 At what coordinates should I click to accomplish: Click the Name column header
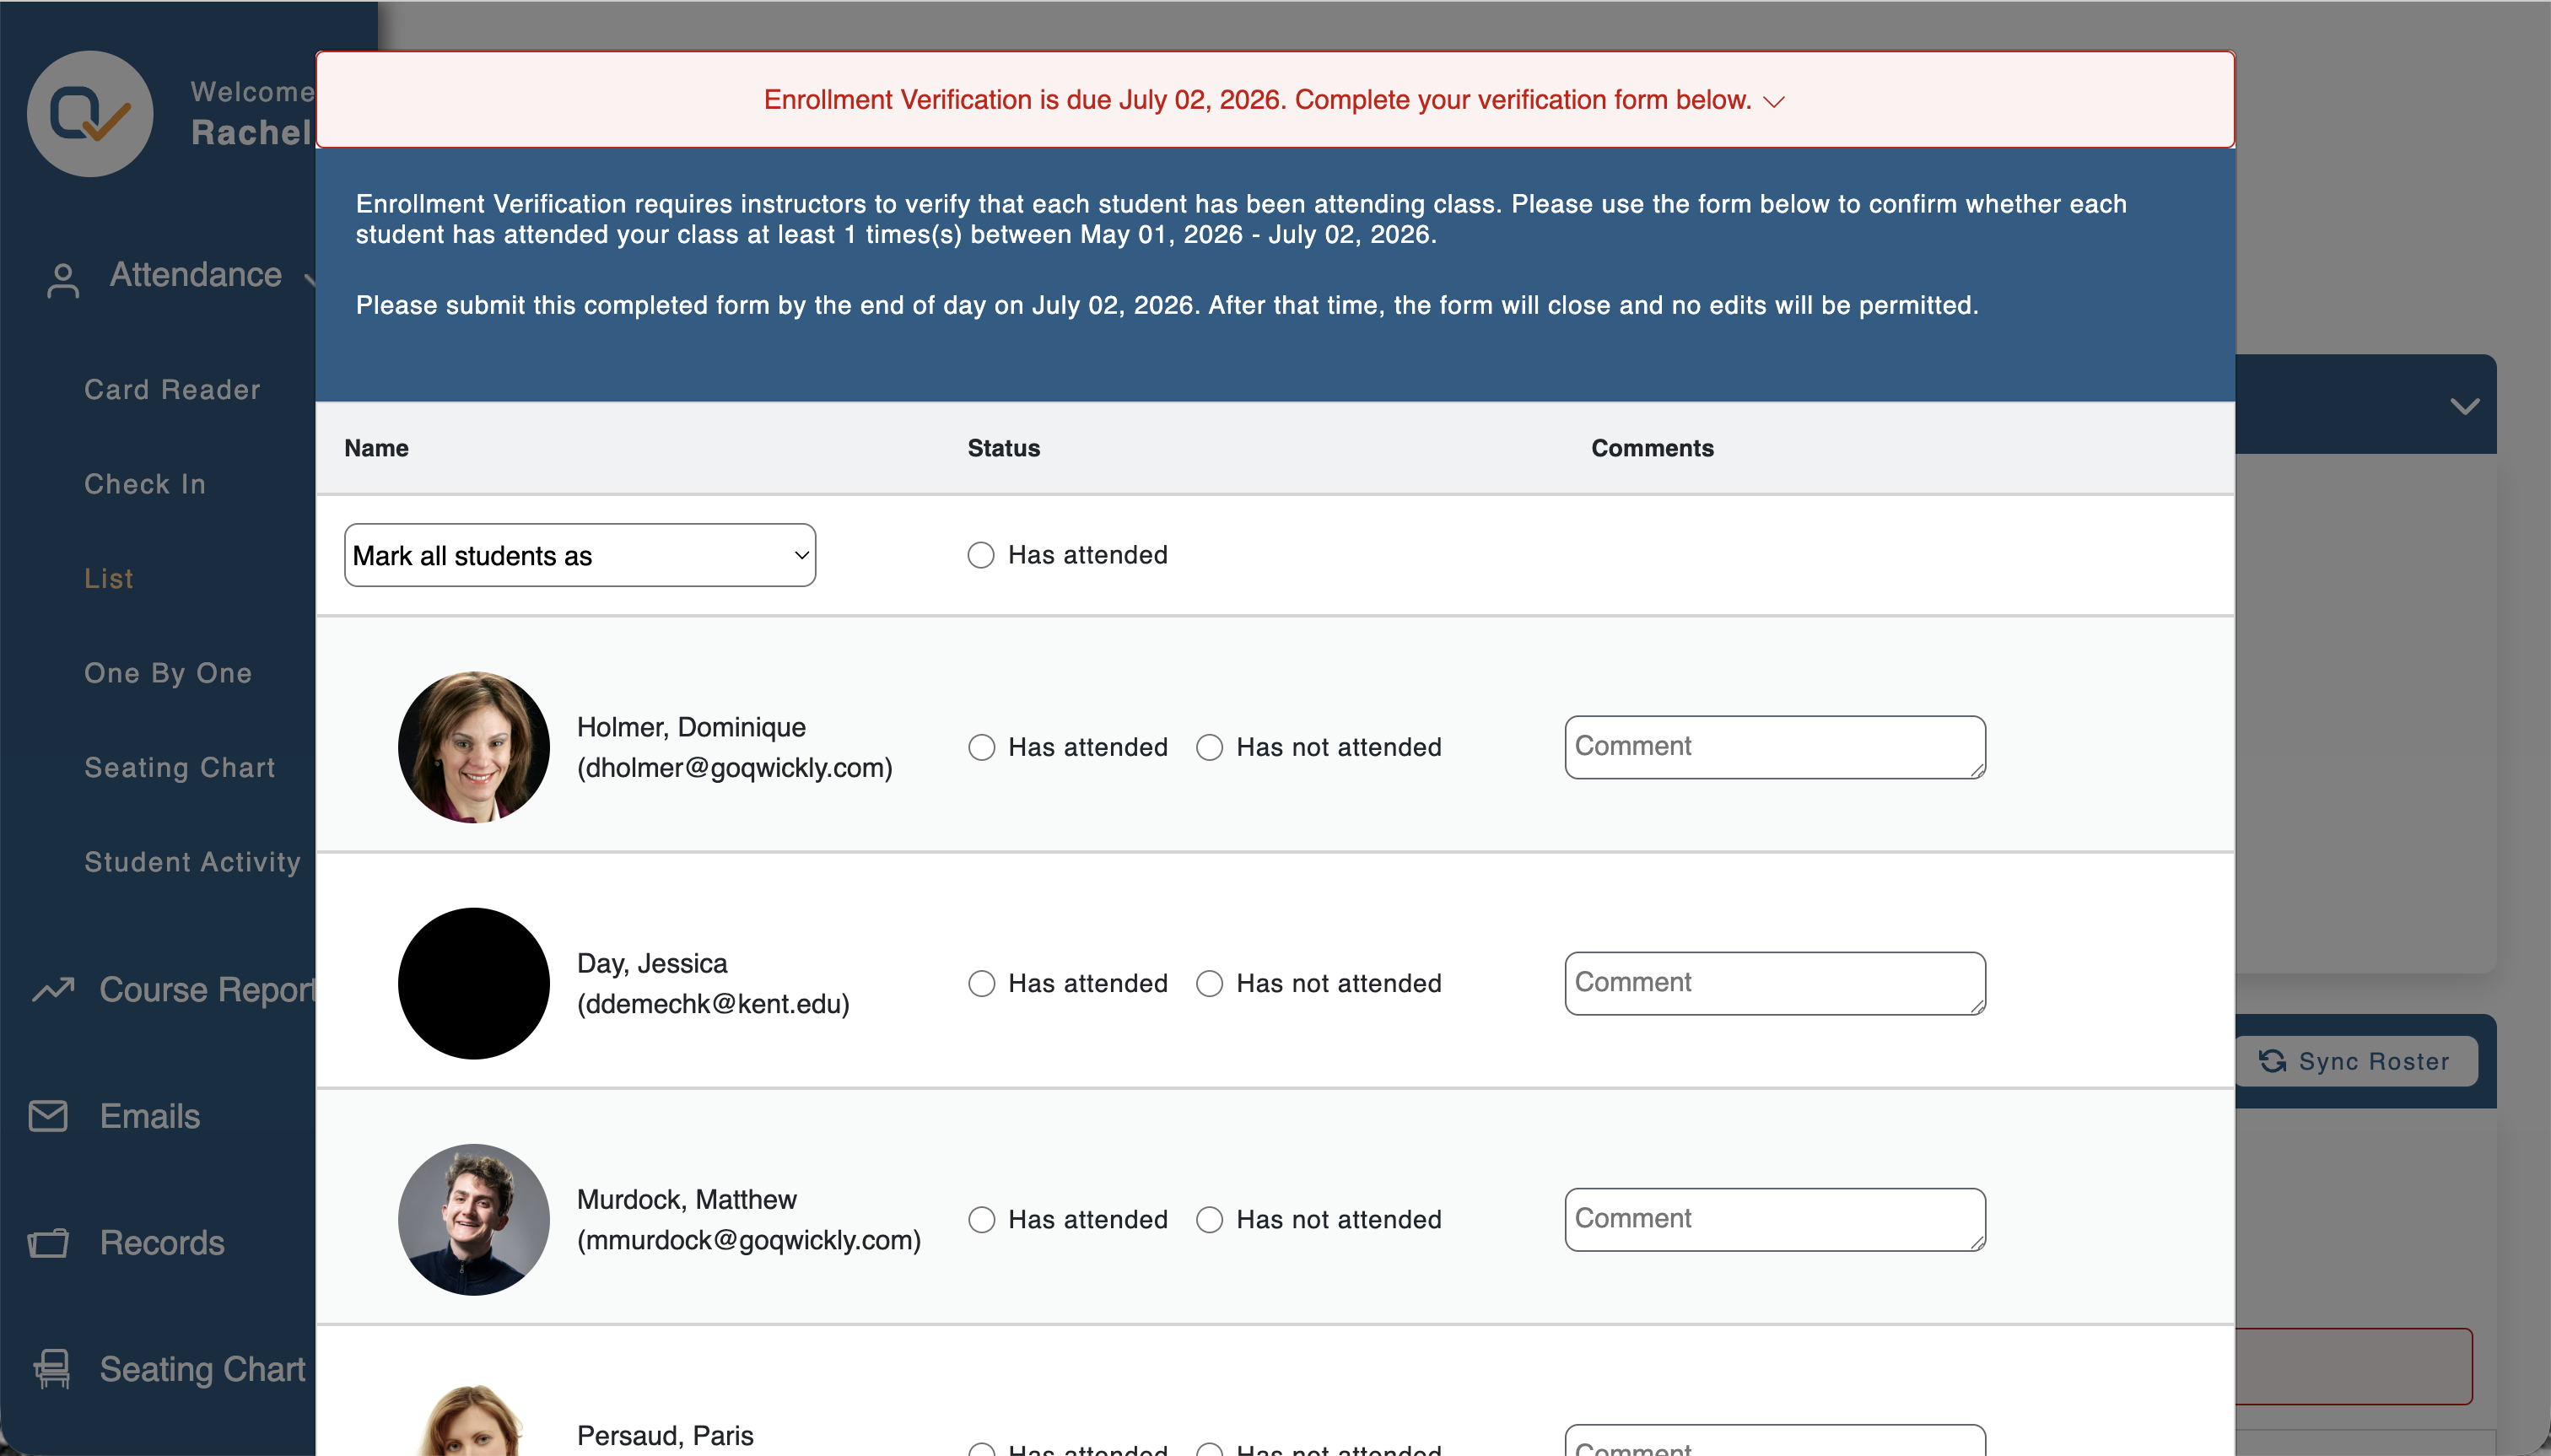(x=376, y=448)
